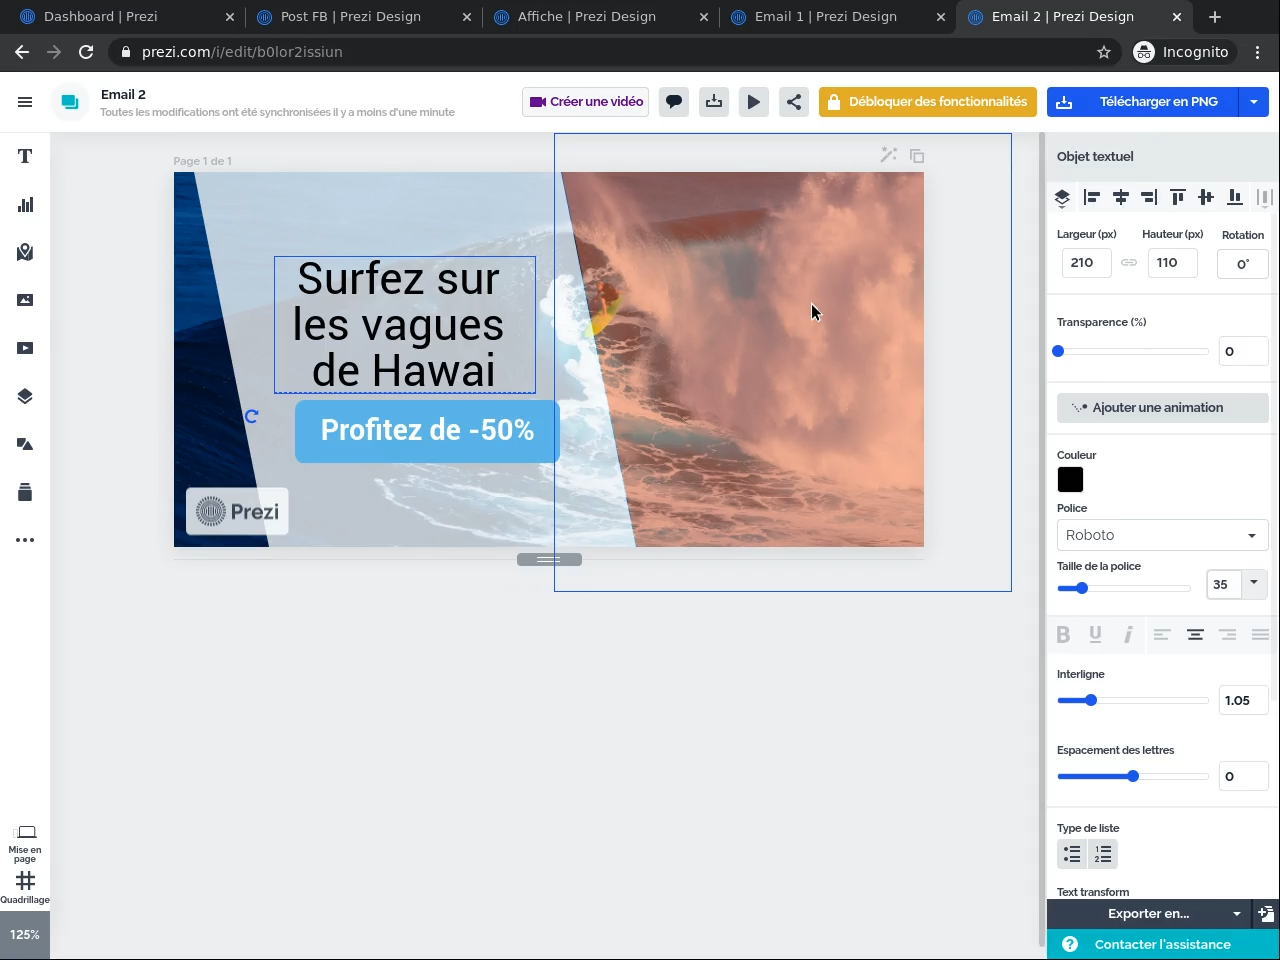Expand the Télécharger en PNG dropdown arrow

(x=1254, y=102)
